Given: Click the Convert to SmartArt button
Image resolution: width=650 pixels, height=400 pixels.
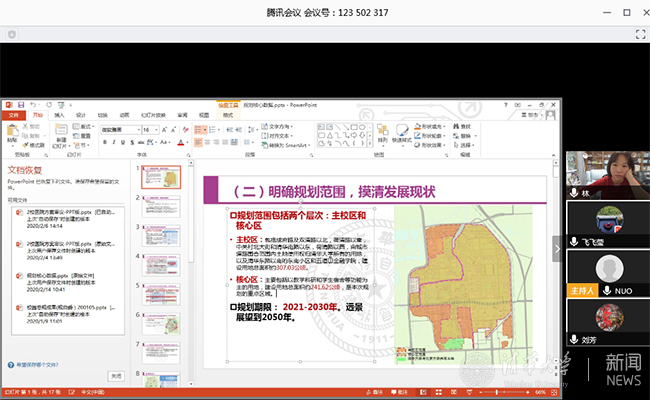Looking at the screenshot, I should (288, 145).
